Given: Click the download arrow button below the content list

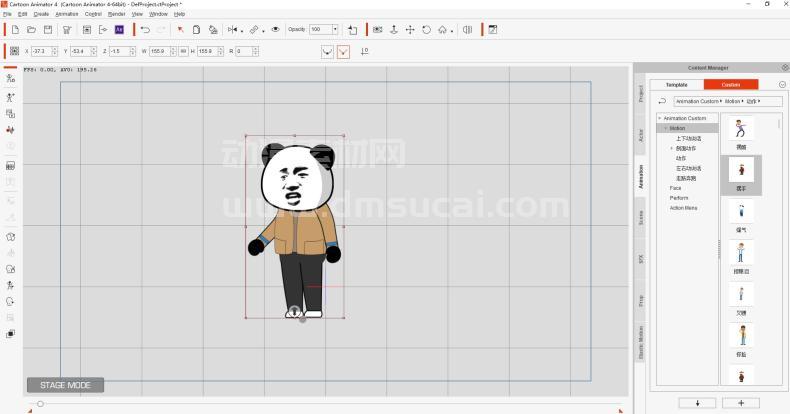Looking at the screenshot, I should coord(697,403).
